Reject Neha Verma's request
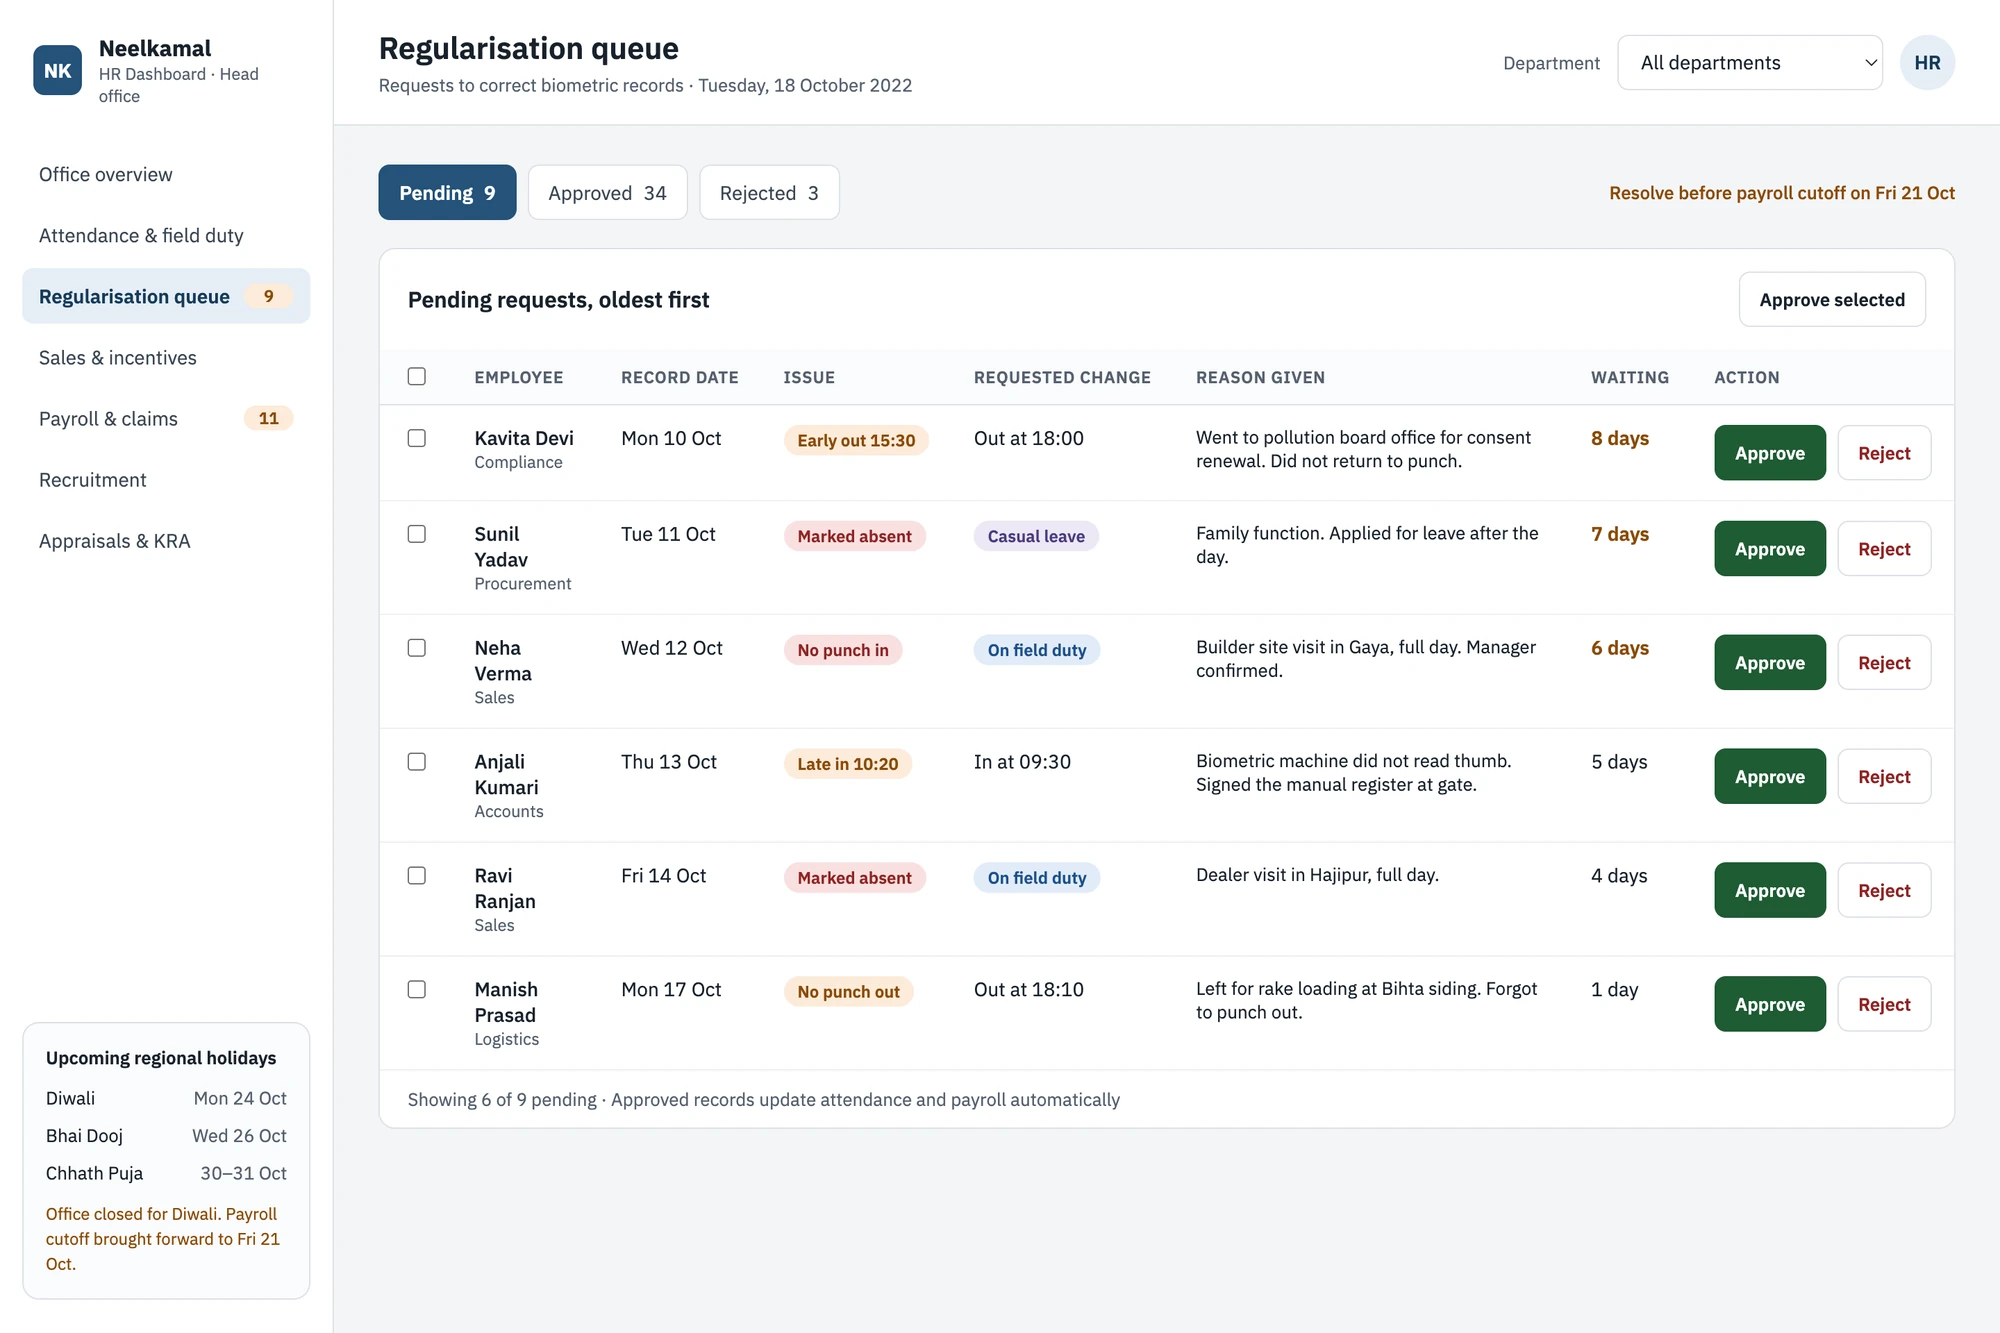This screenshot has height=1333, width=2000. coord(1884,663)
